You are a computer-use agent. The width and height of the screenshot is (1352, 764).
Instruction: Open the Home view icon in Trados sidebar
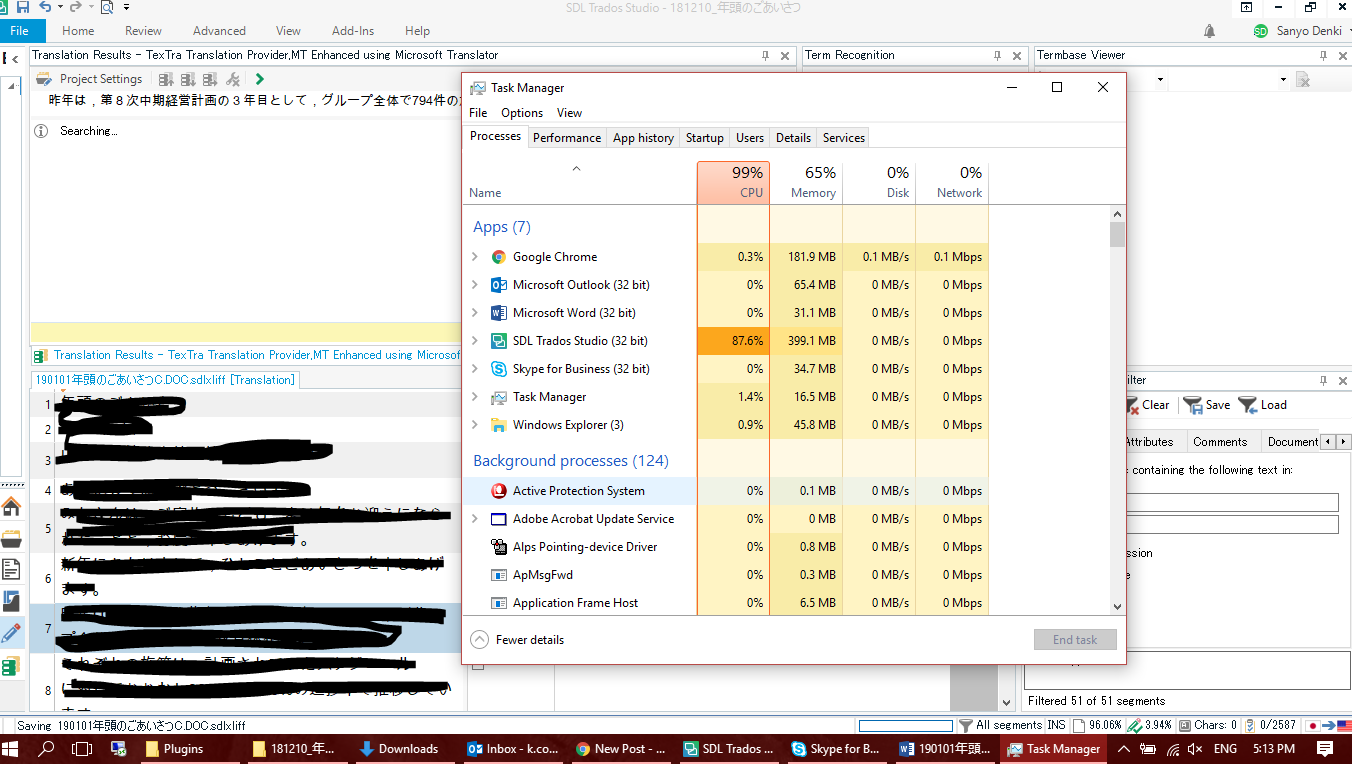[11, 506]
